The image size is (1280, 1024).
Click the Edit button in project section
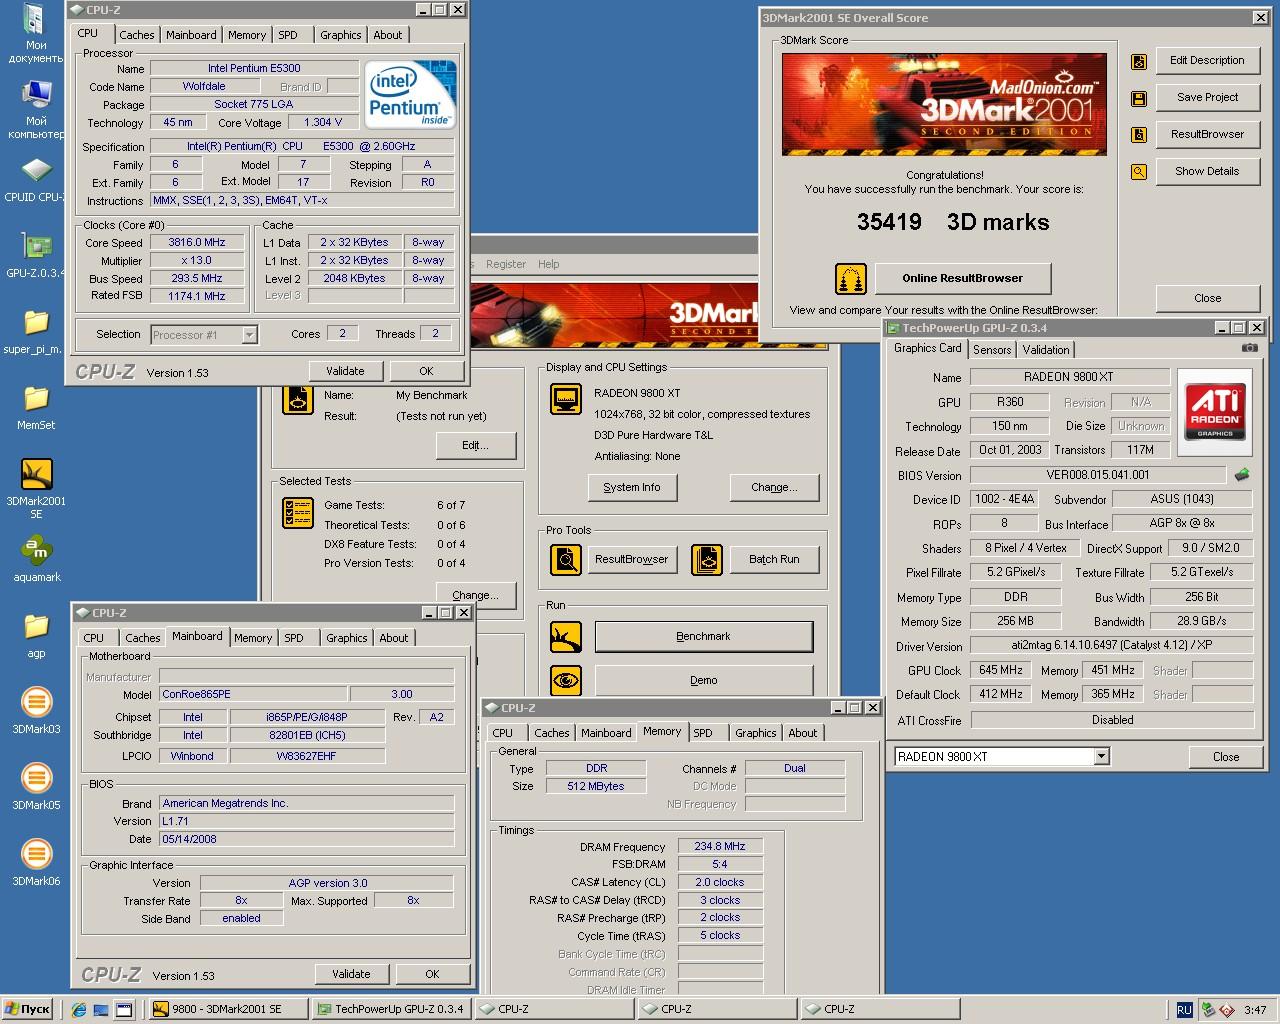[x=475, y=445]
